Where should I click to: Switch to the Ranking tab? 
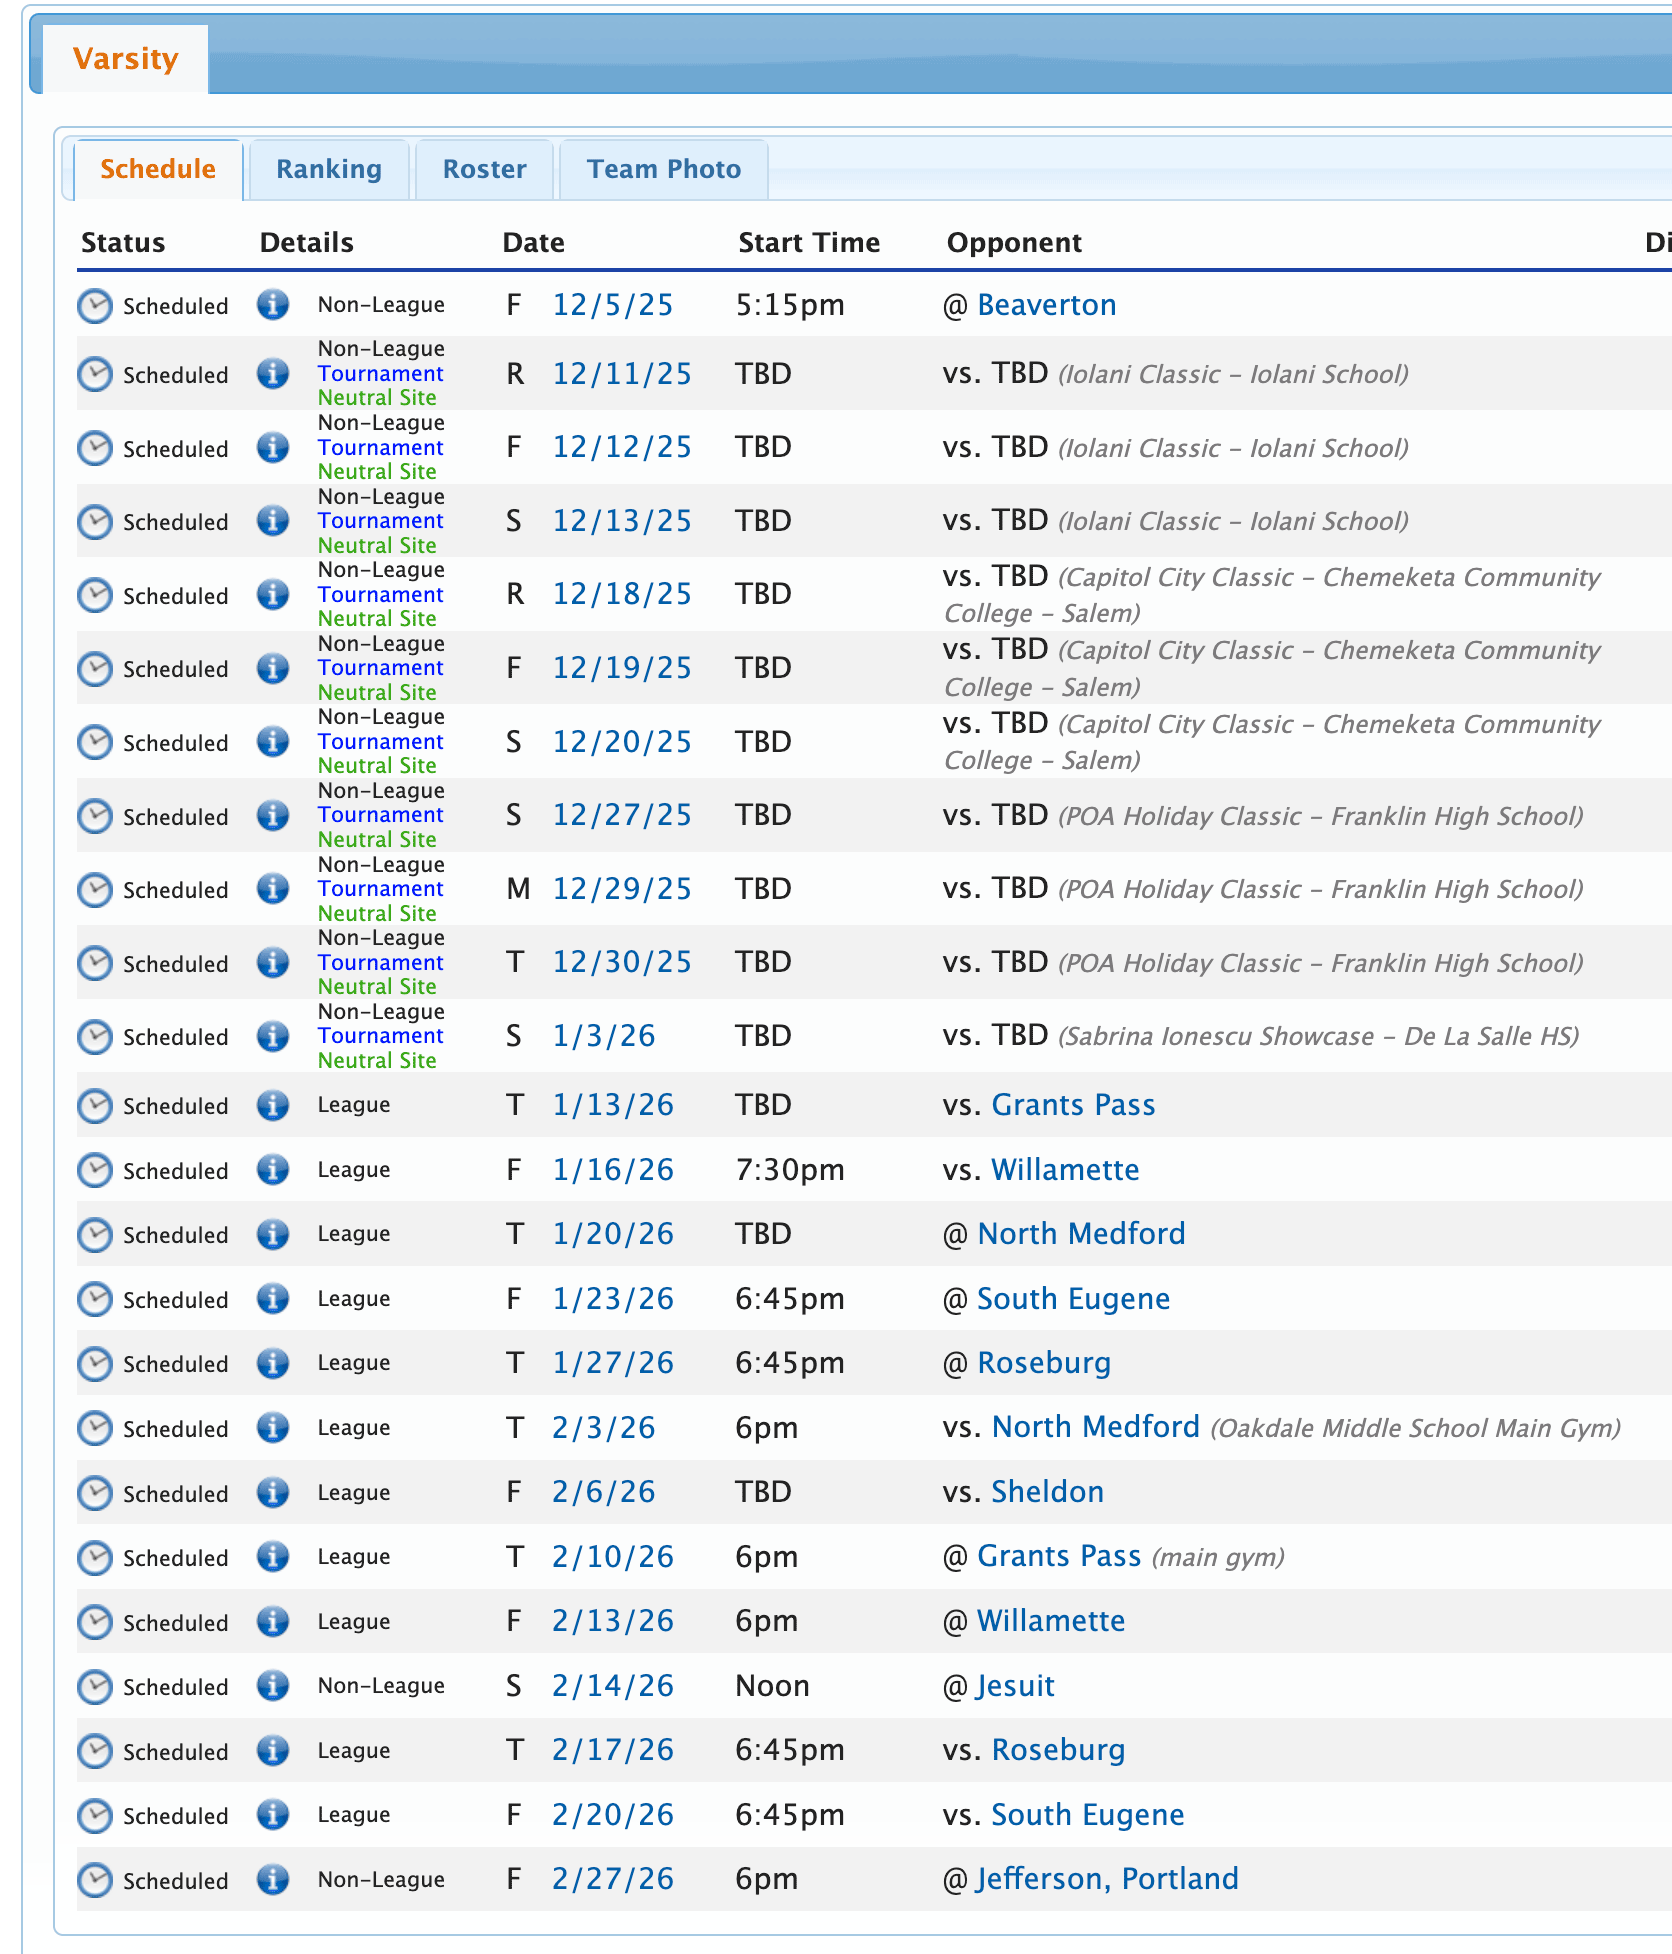click(x=328, y=169)
